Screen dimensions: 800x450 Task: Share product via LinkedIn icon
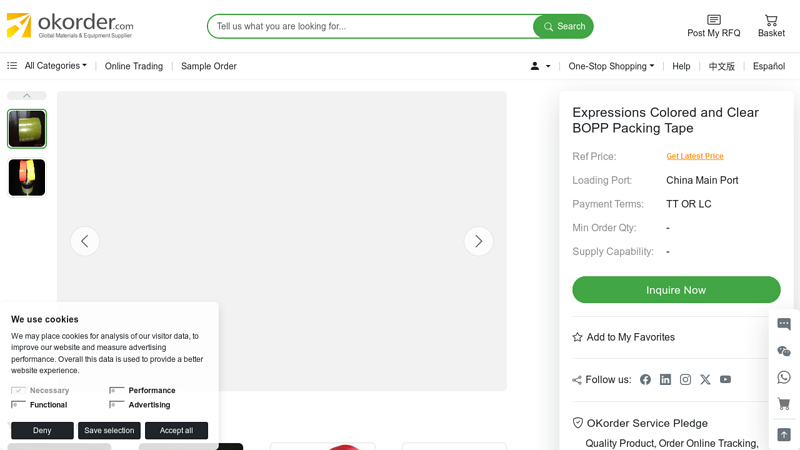click(665, 380)
